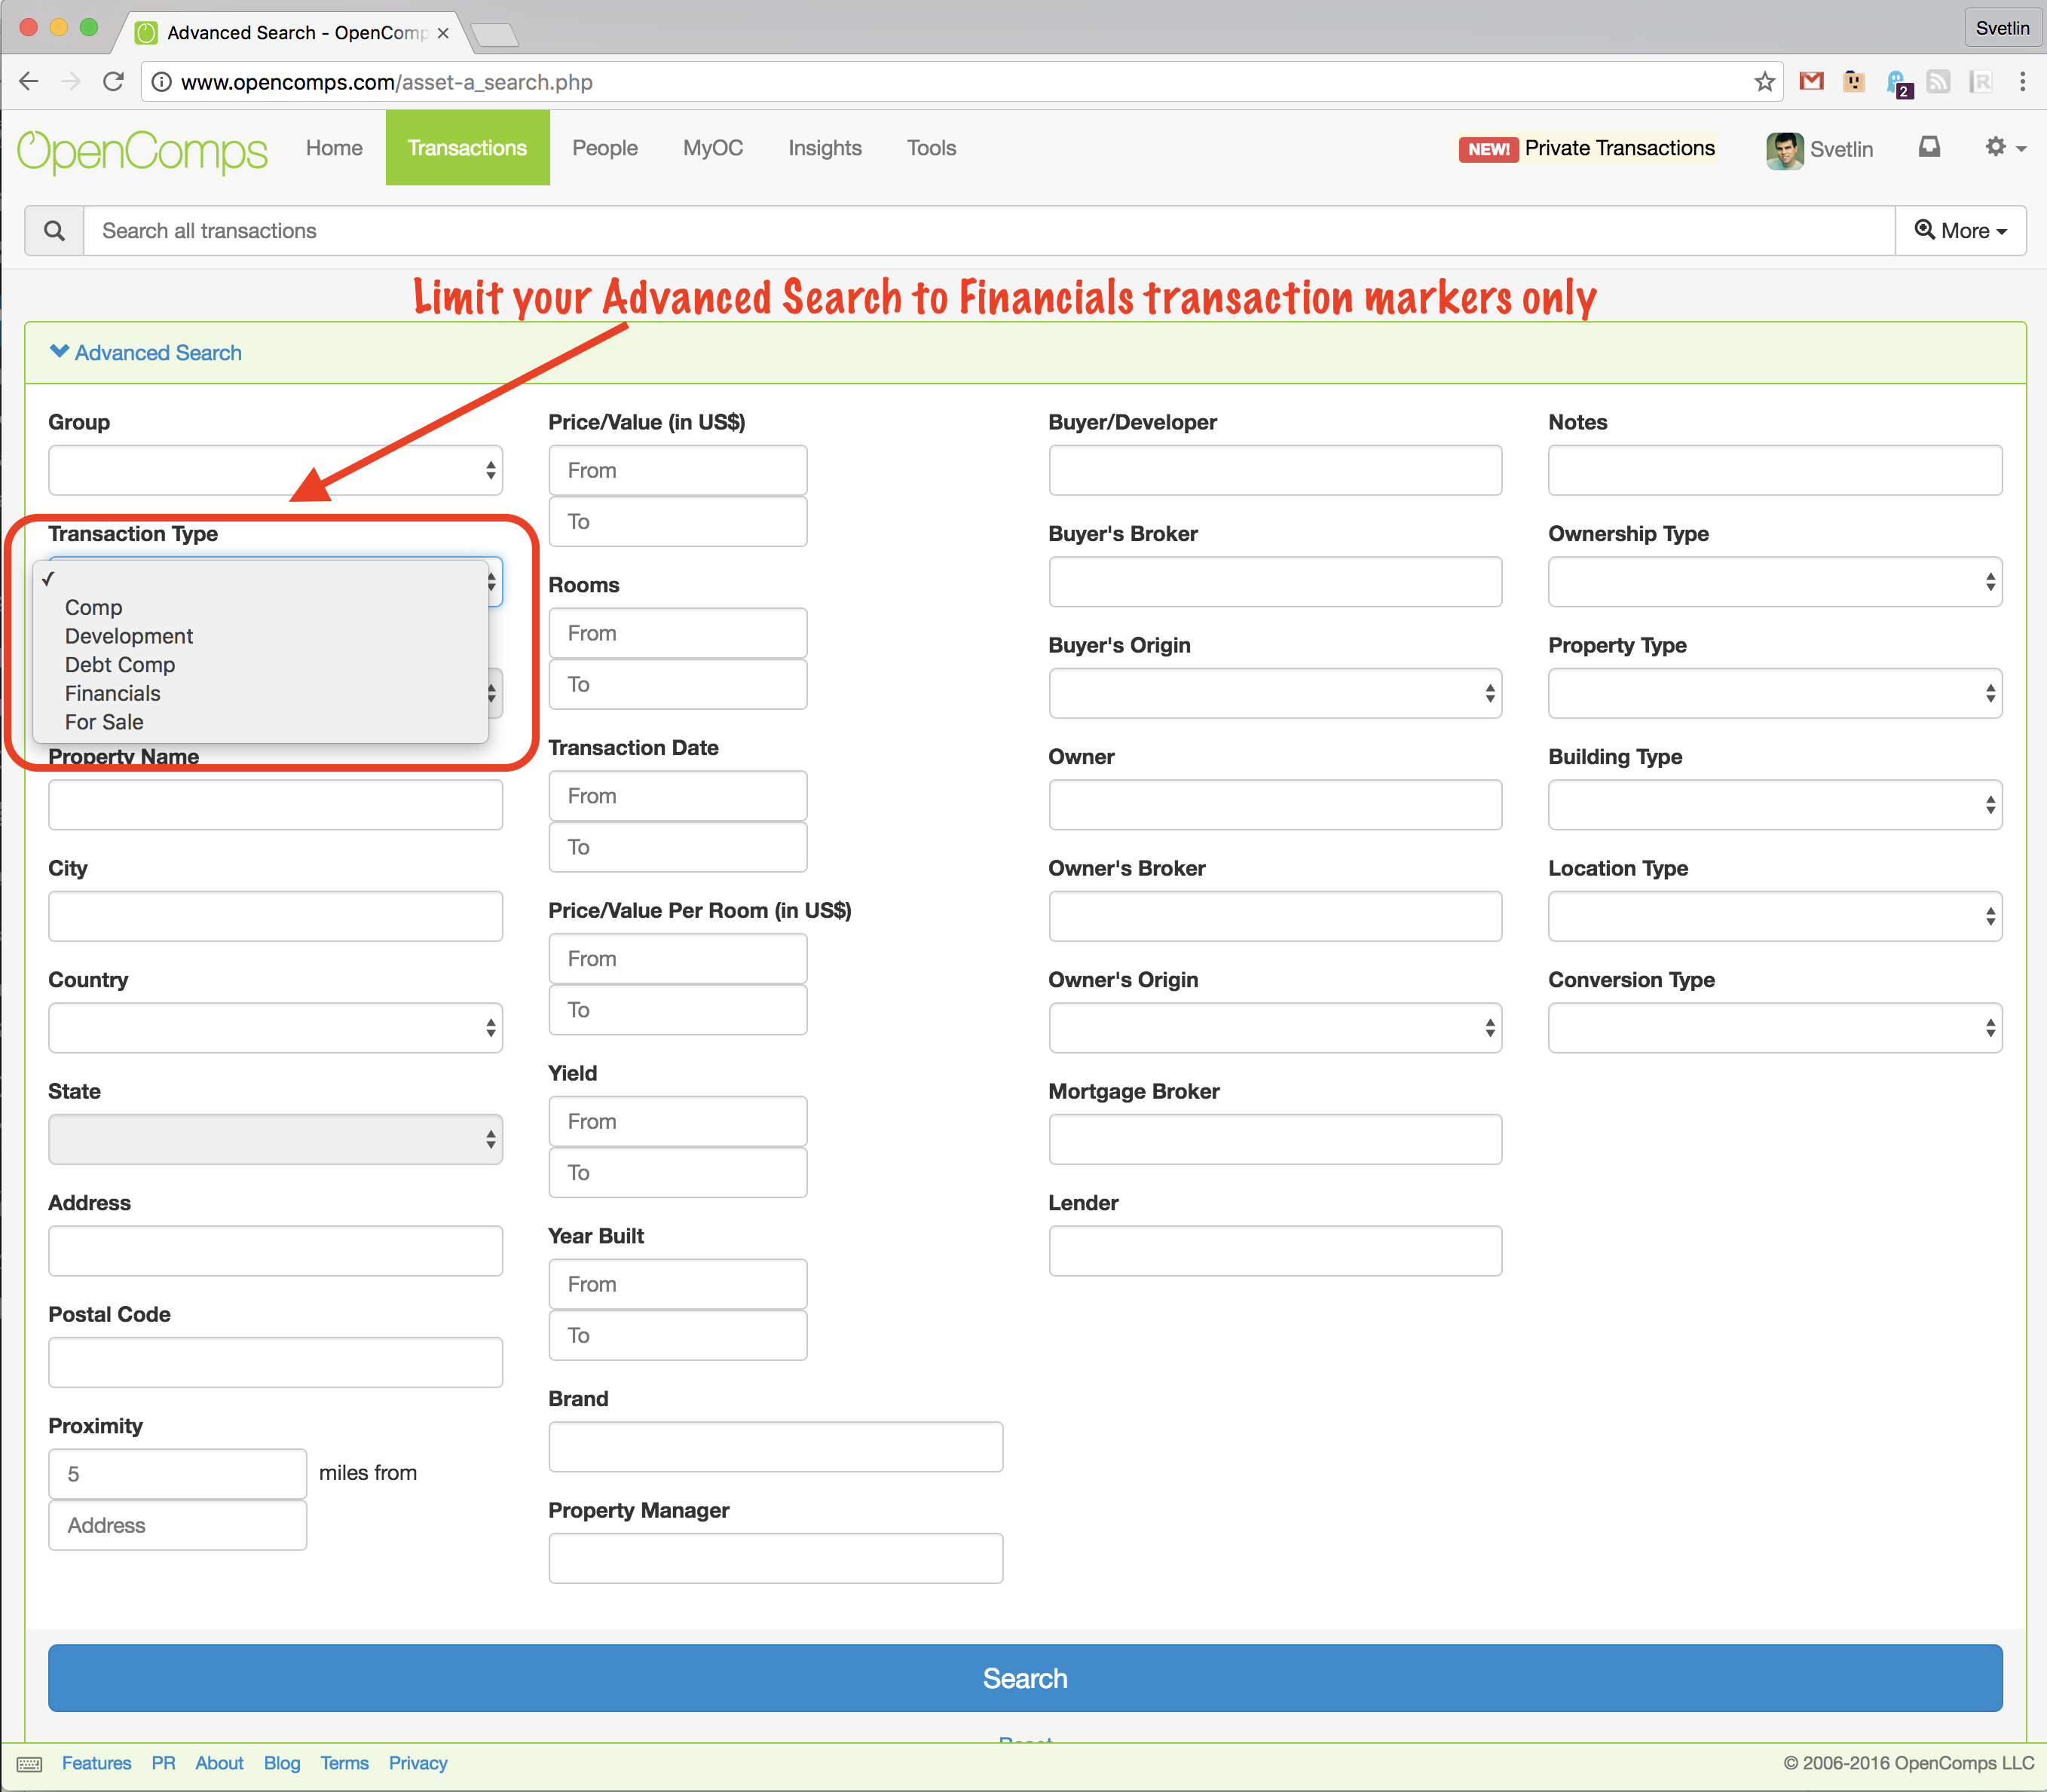Click the Search all transactions field
The width and height of the screenshot is (2047, 1792).
point(989,231)
